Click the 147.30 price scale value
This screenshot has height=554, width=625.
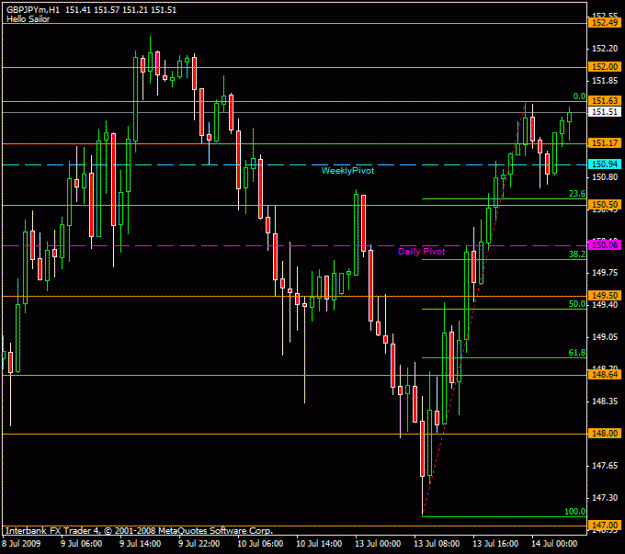(605, 498)
